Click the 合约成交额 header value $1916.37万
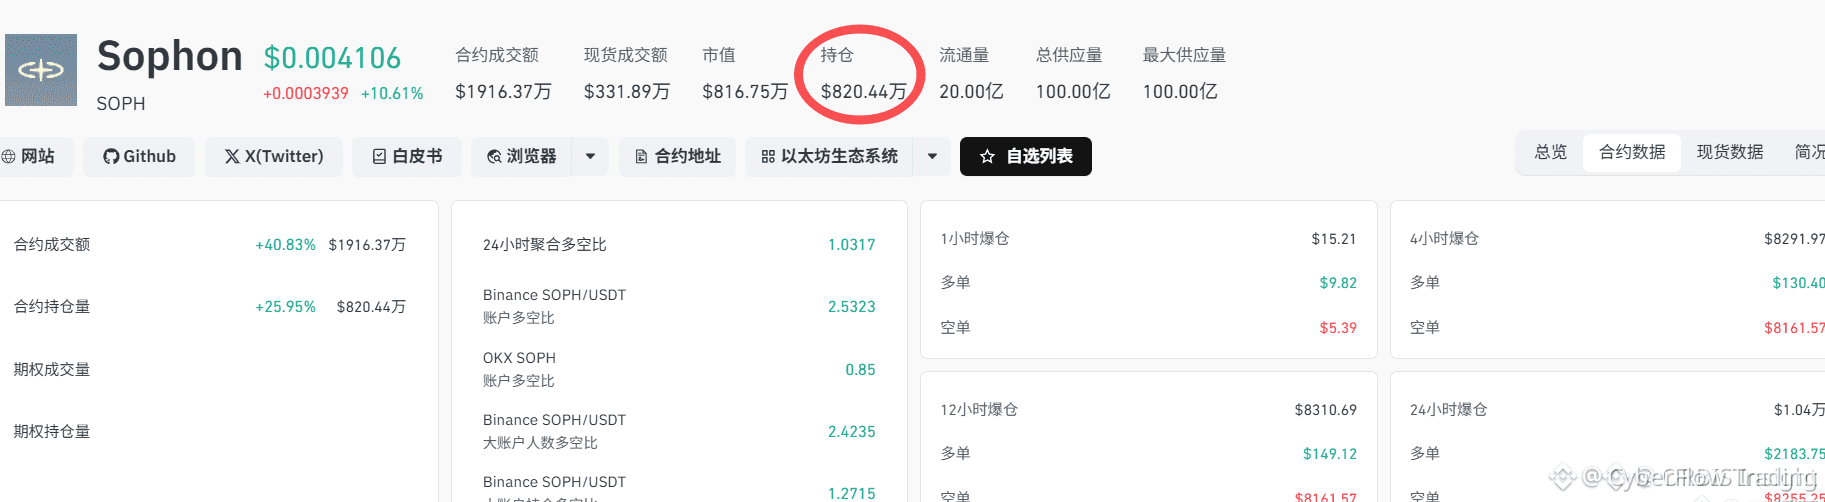This screenshot has width=1825, height=502. pyautogui.click(x=503, y=92)
